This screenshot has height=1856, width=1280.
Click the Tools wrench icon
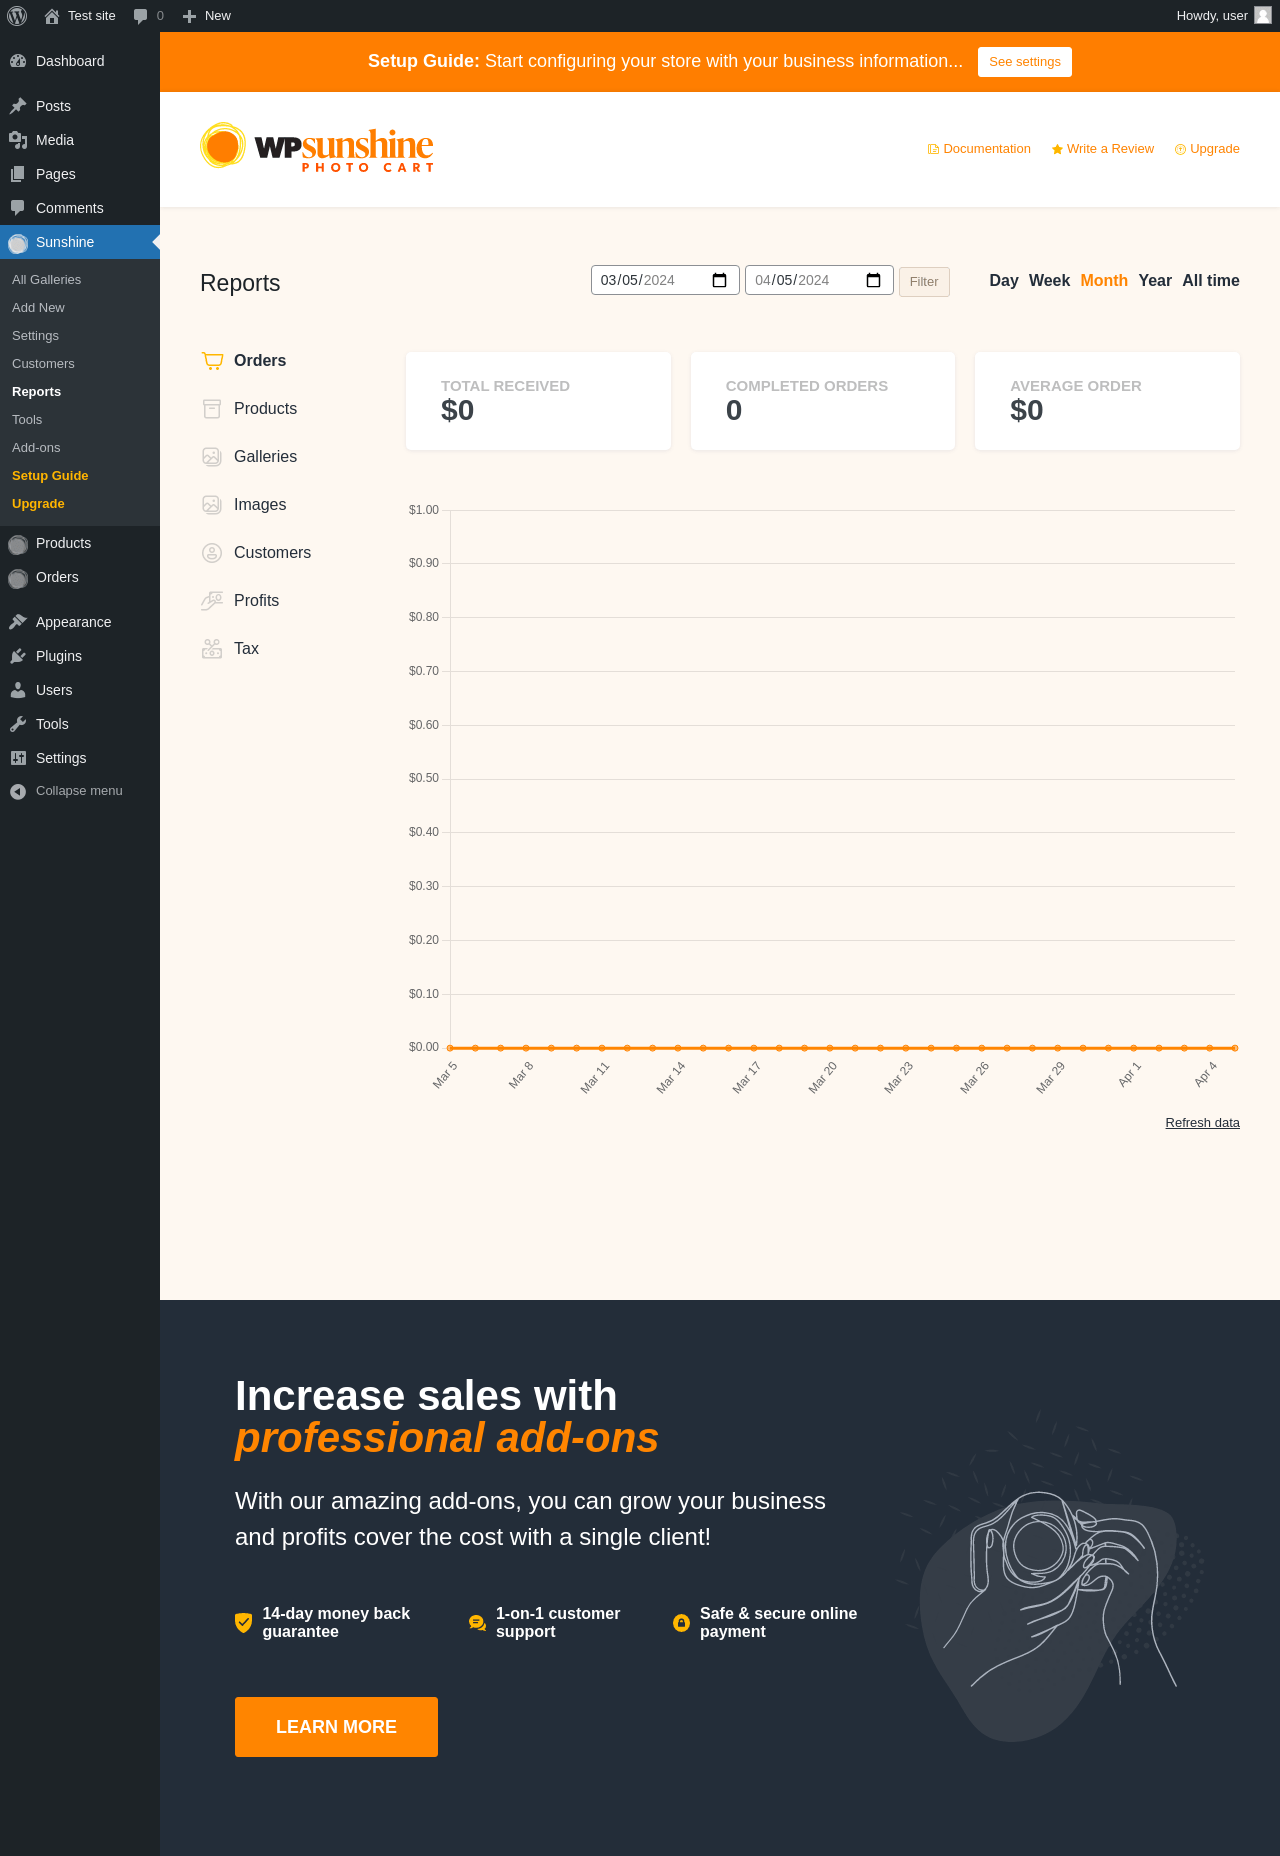click(18, 724)
